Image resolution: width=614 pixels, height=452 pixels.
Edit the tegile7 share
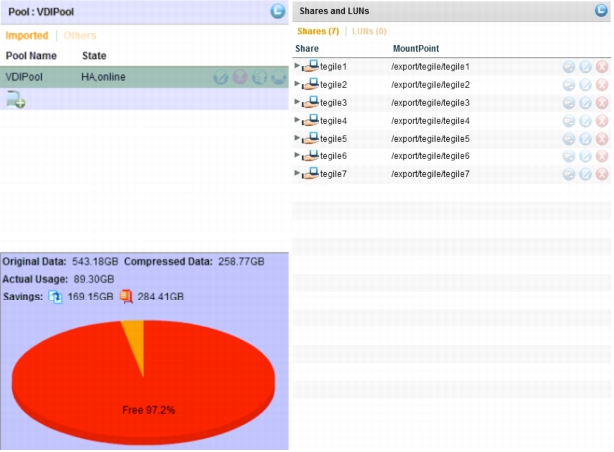[x=585, y=174]
